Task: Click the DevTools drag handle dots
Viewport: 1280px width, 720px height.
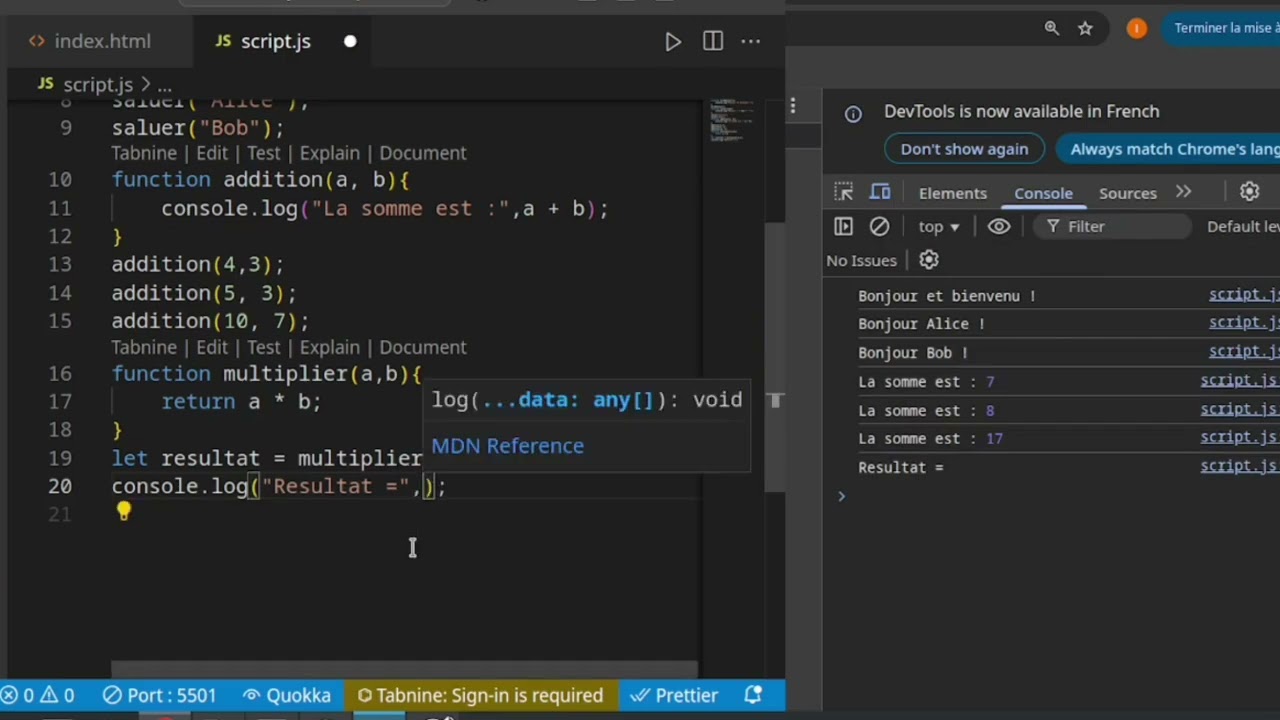Action: point(793,105)
